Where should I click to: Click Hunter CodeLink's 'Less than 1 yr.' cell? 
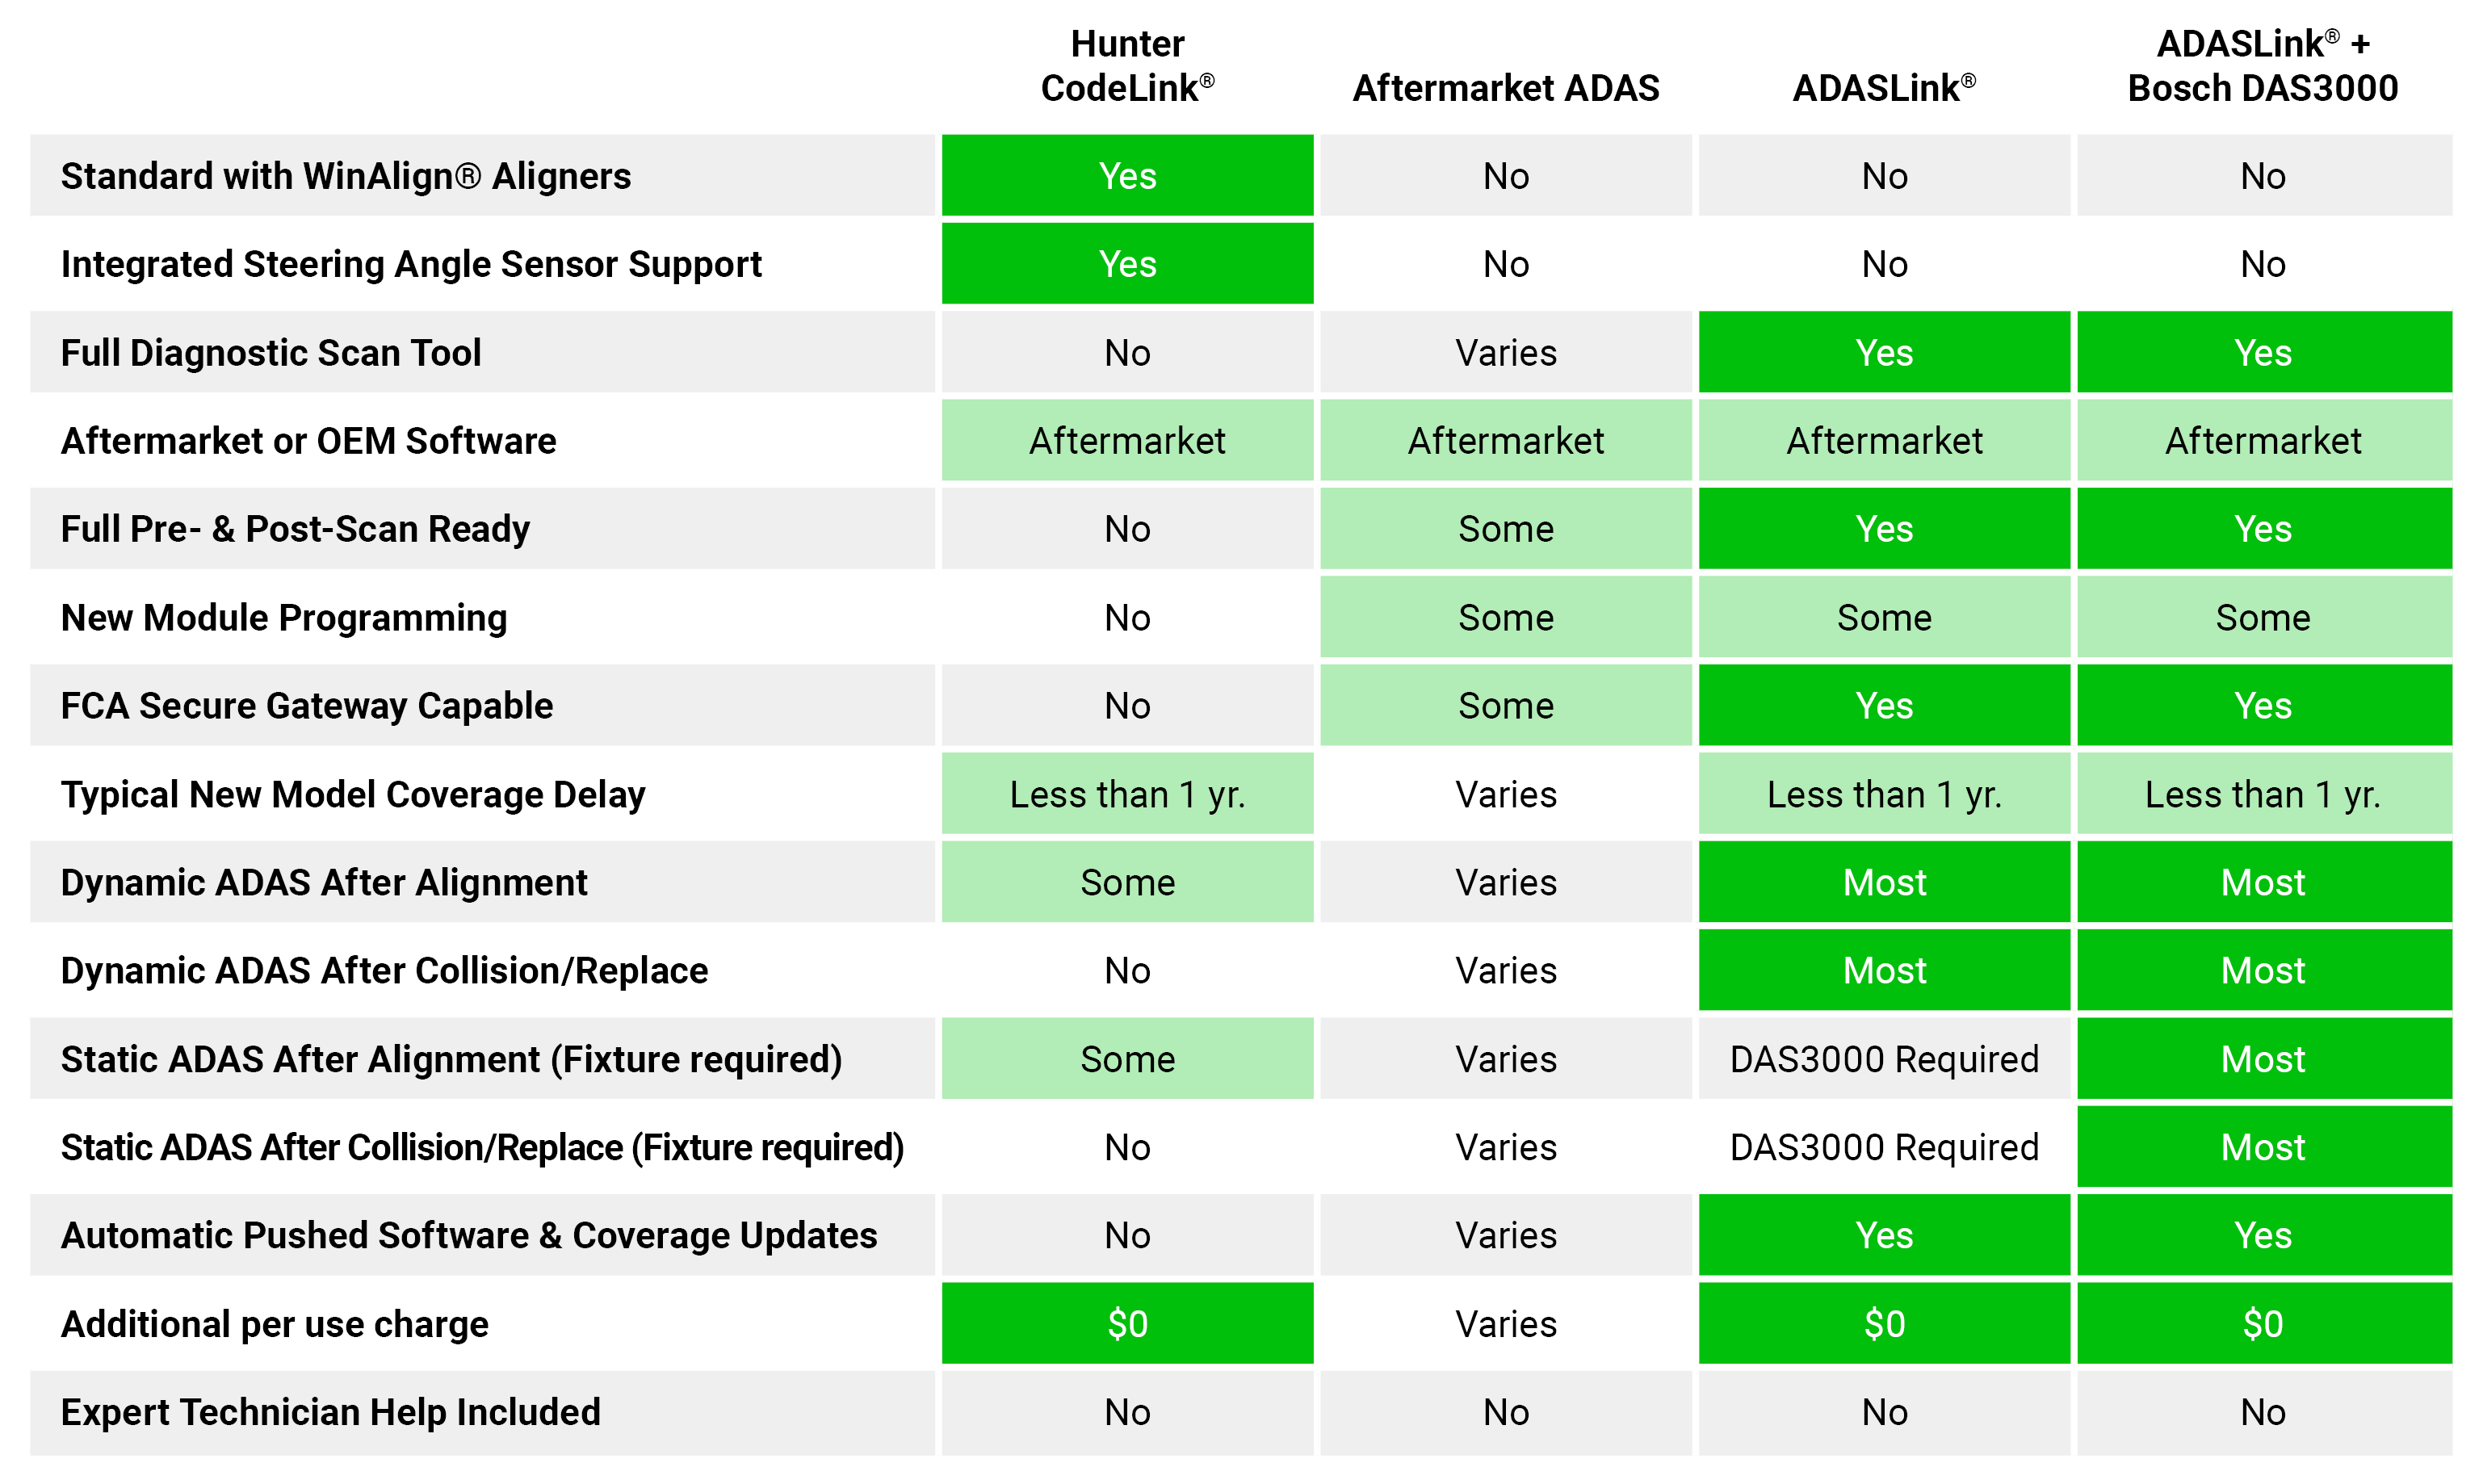pyautogui.click(x=1127, y=794)
